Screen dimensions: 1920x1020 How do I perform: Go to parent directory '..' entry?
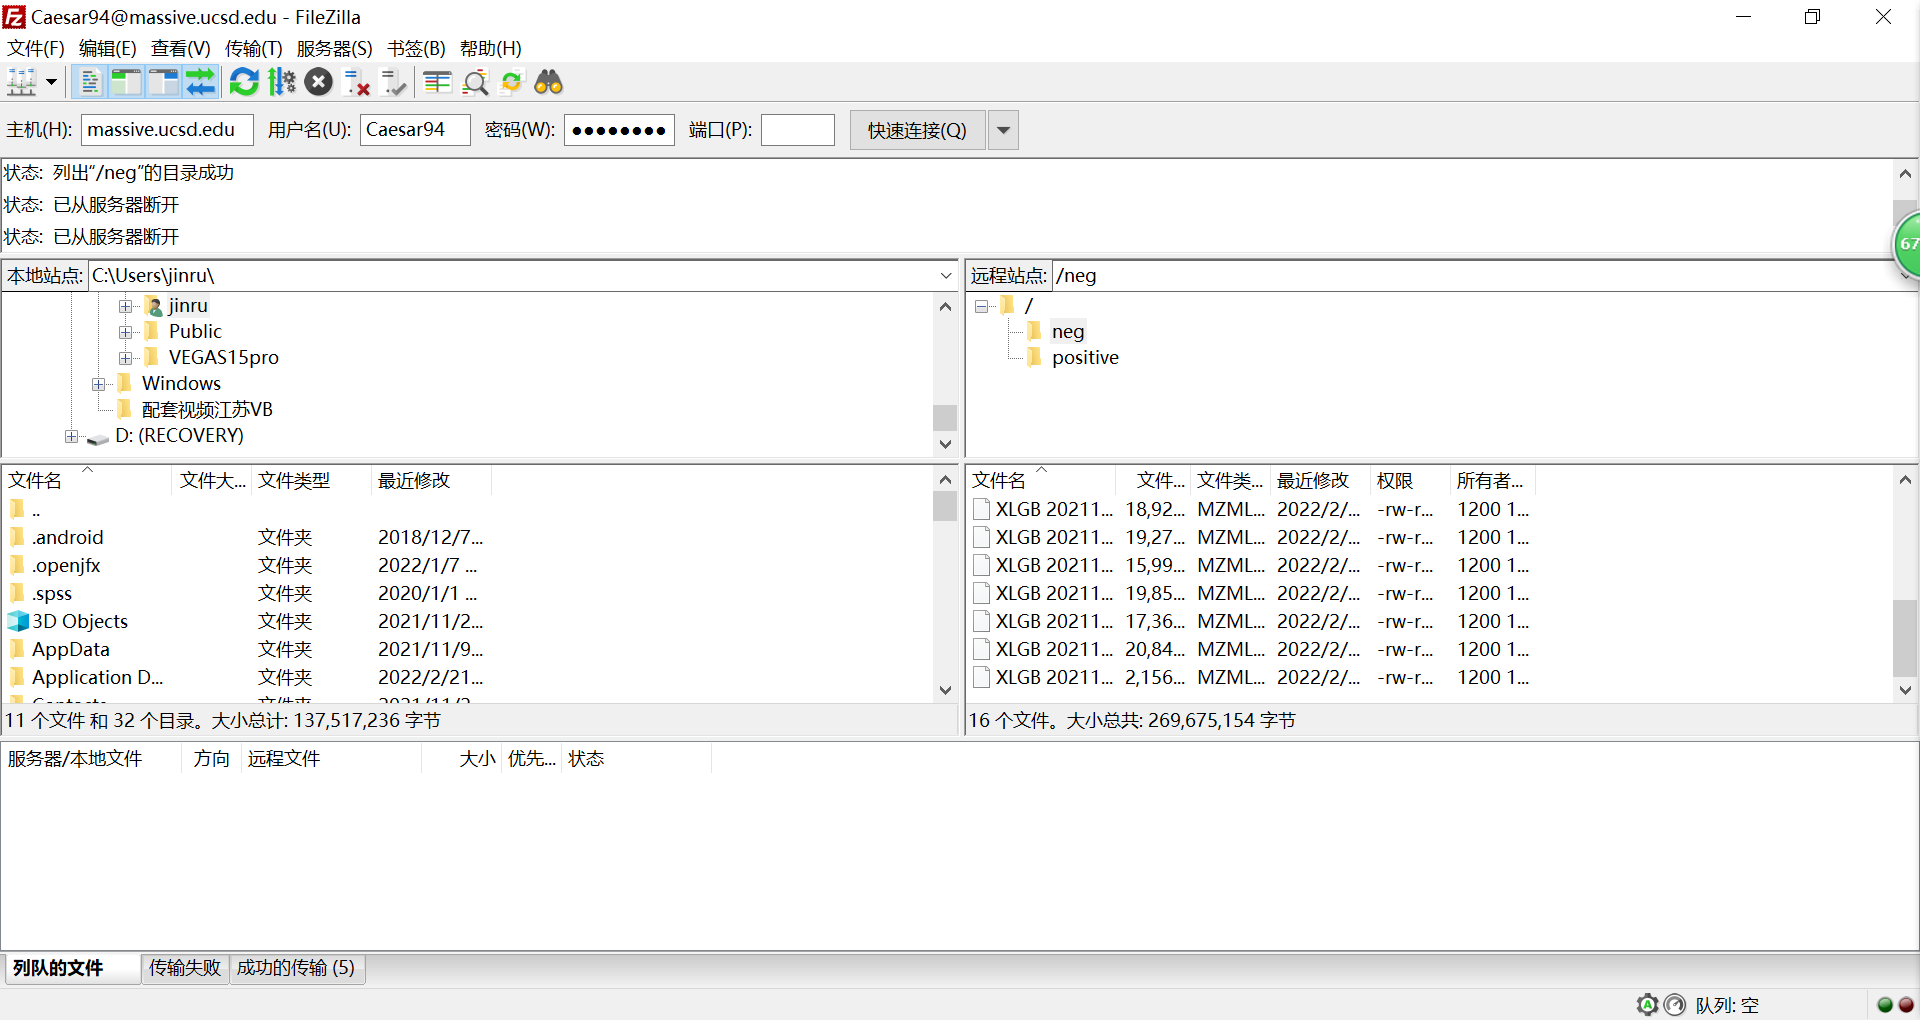click(36, 509)
